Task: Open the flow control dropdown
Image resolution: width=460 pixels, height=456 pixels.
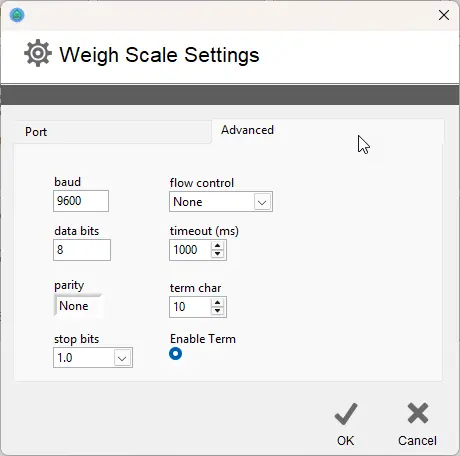Action: [x=221, y=202]
